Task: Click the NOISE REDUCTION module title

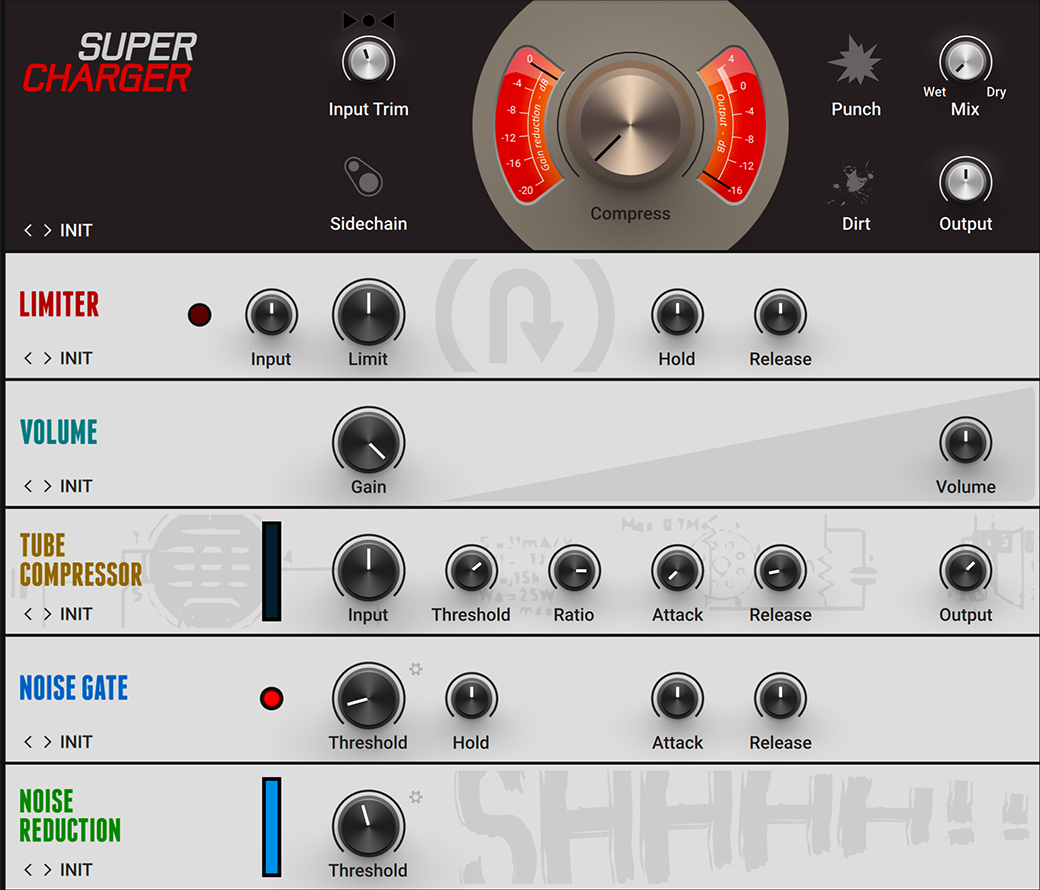Action: click(70, 816)
